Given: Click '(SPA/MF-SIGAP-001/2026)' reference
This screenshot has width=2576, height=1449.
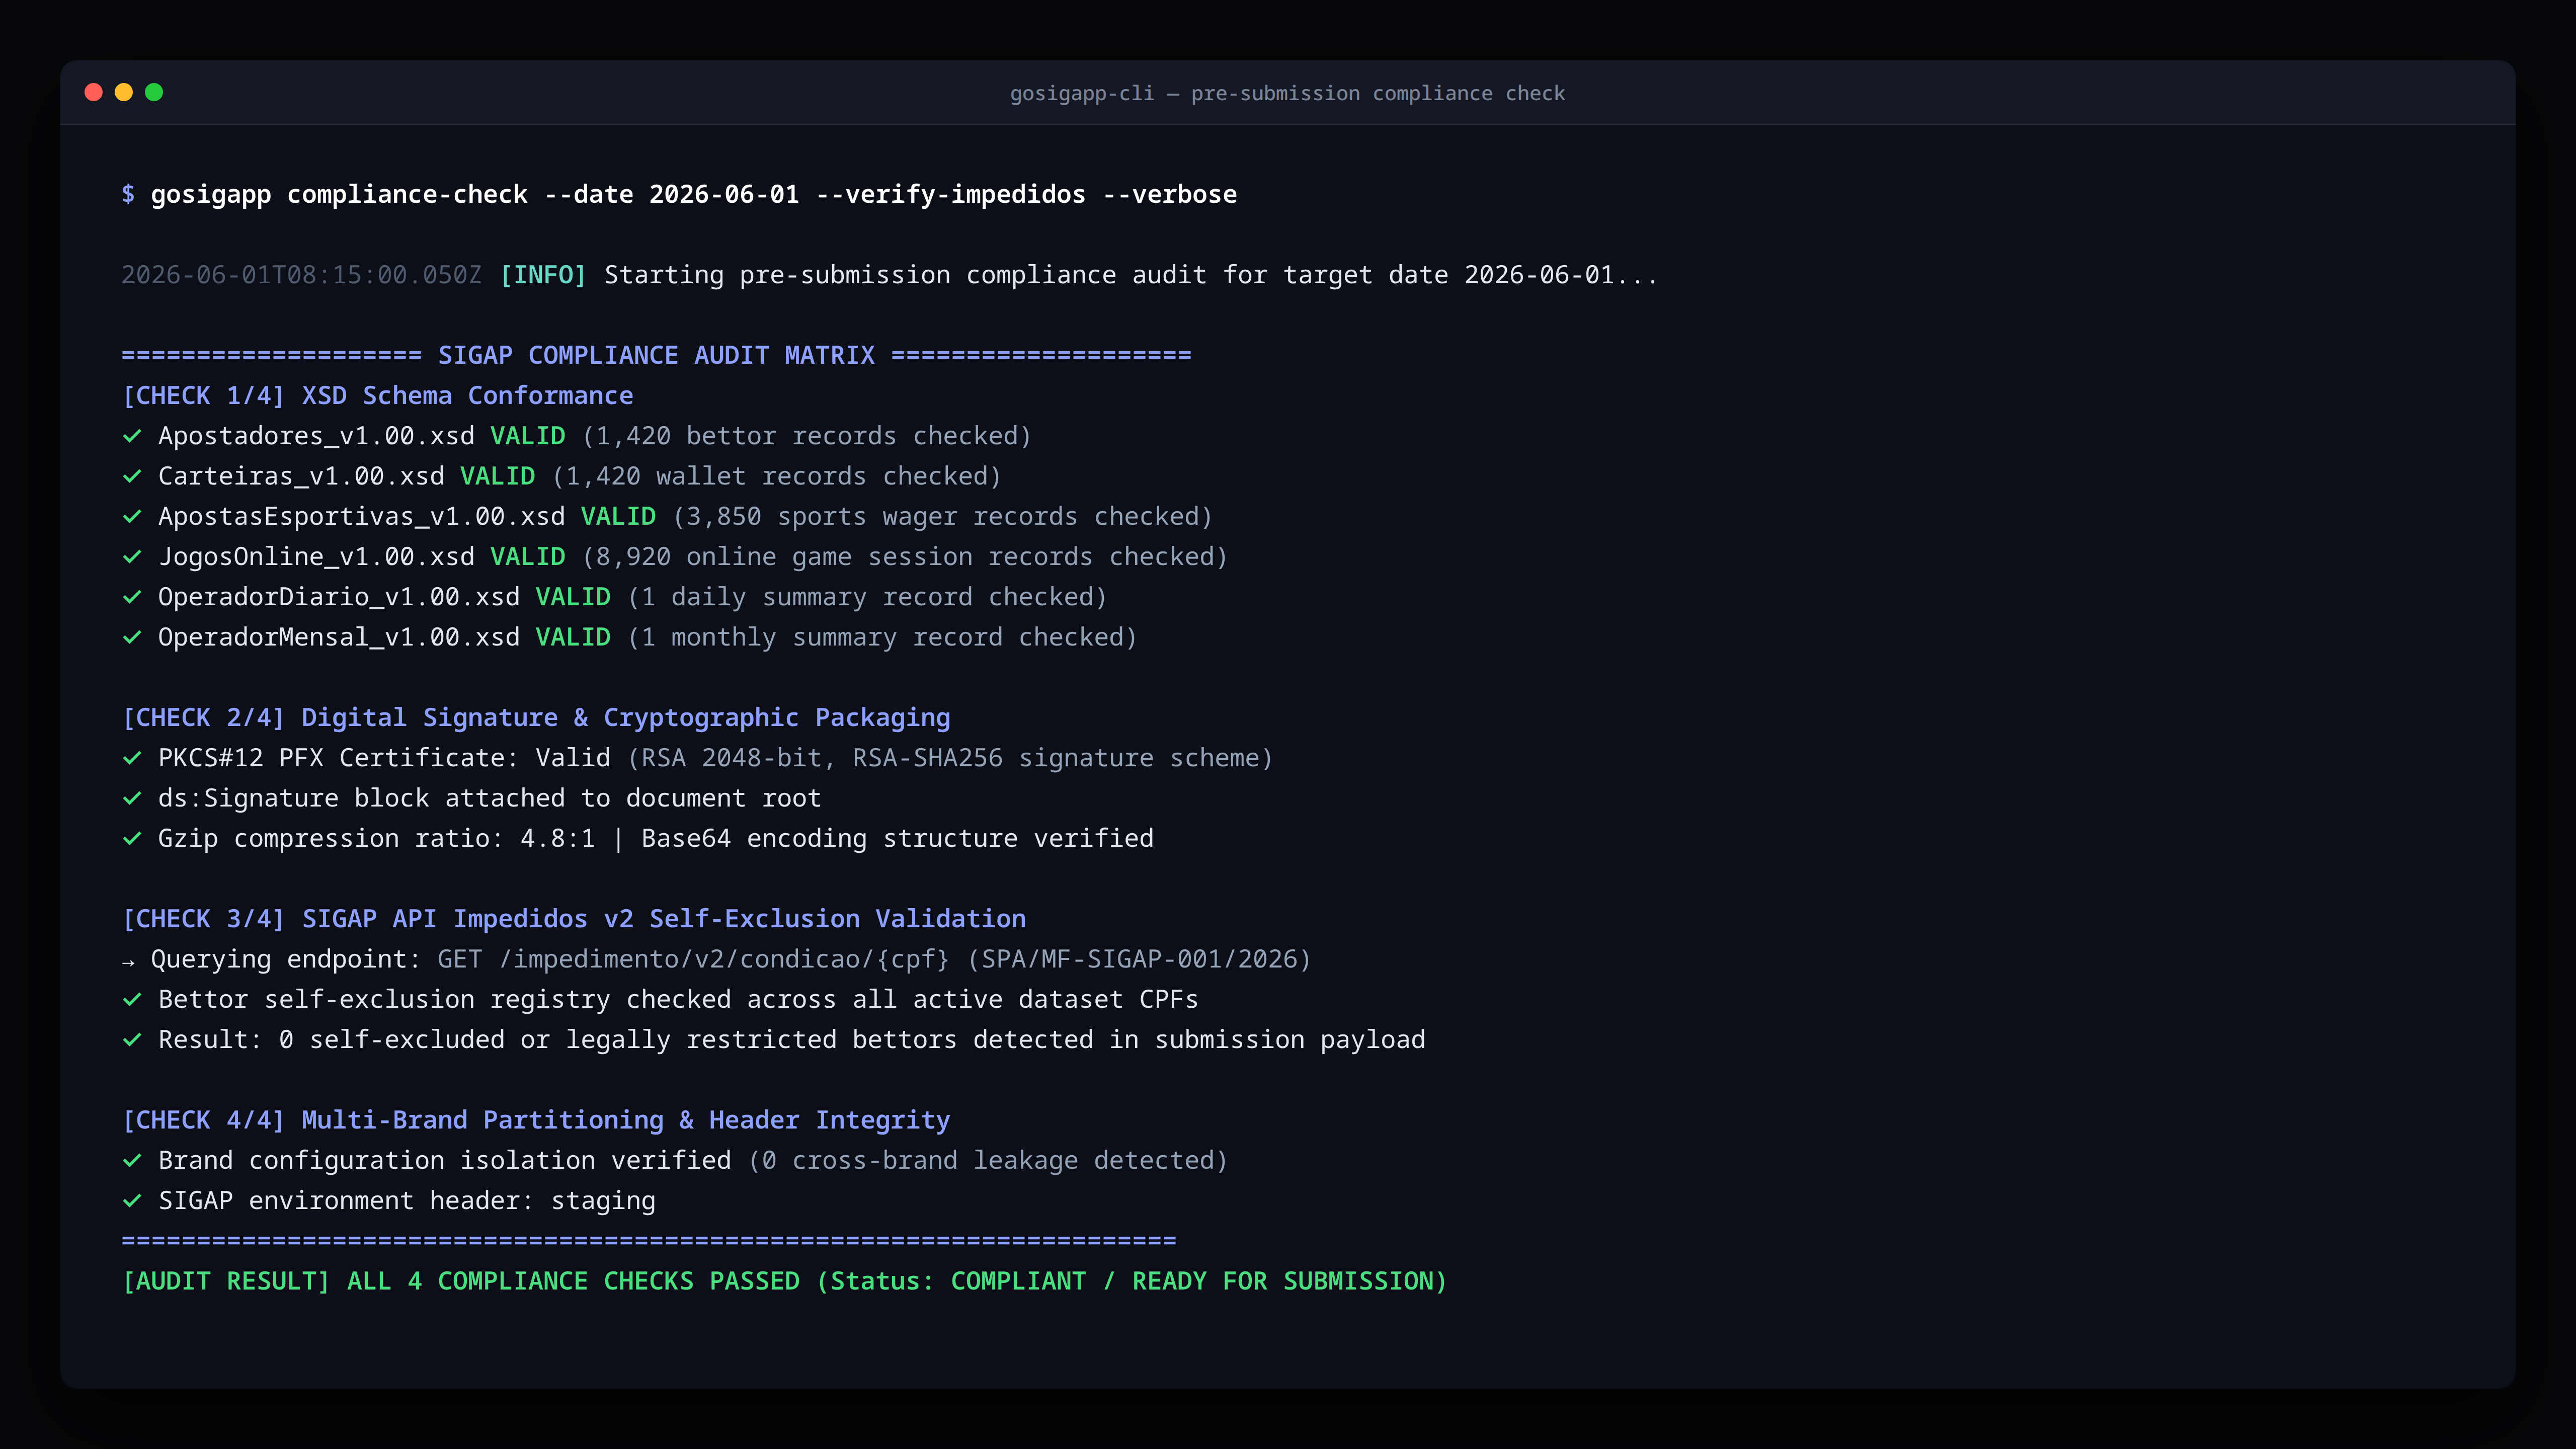Looking at the screenshot, I should (1138, 959).
